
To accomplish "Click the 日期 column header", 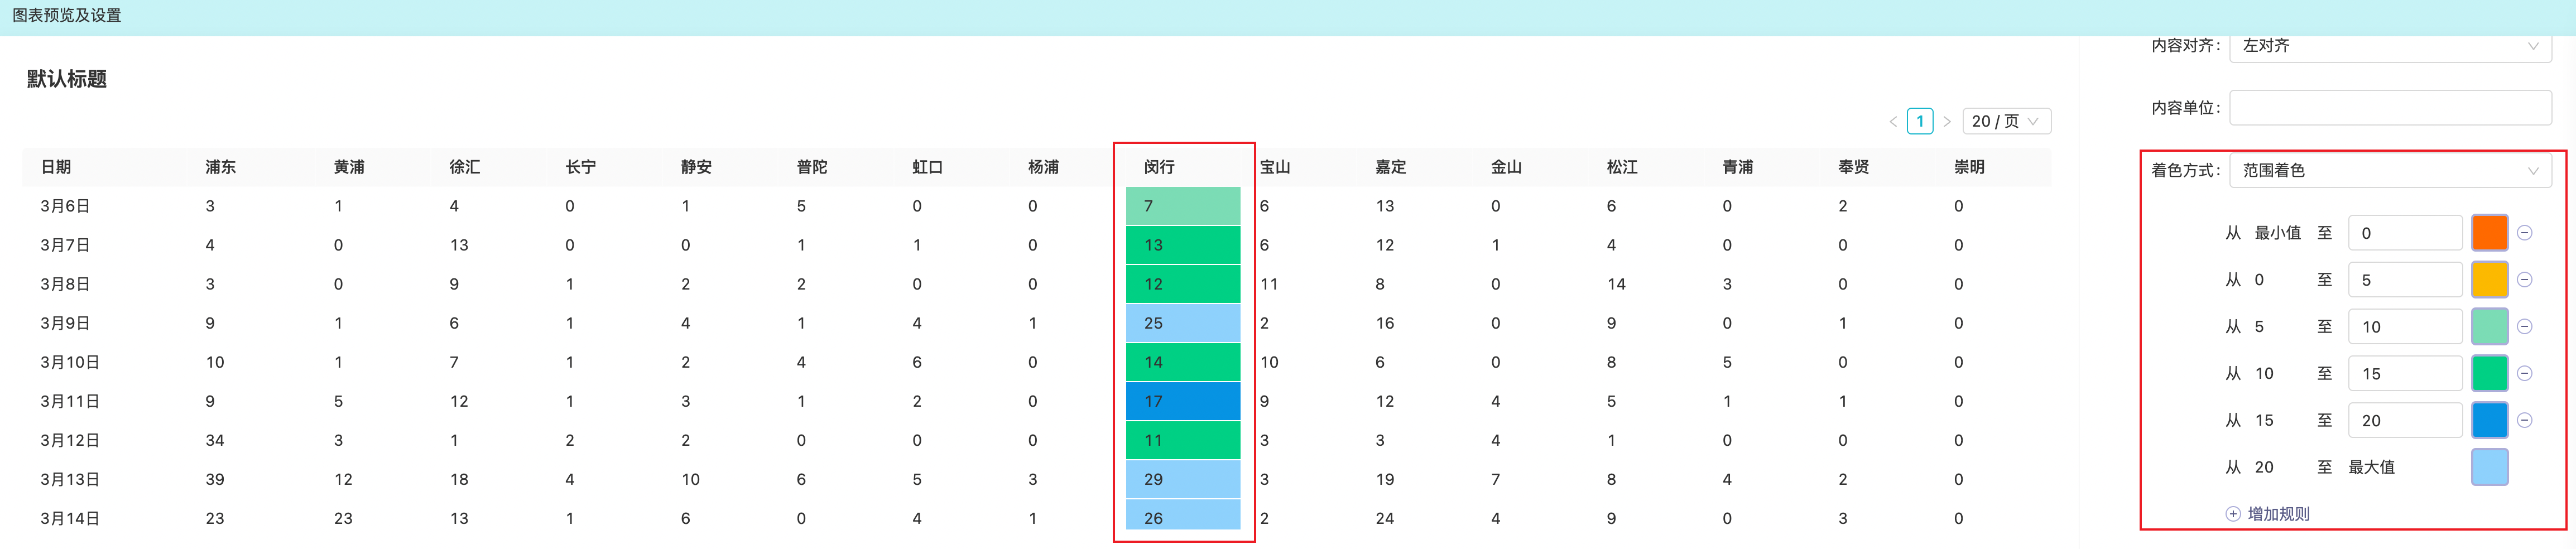I will point(56,167).
